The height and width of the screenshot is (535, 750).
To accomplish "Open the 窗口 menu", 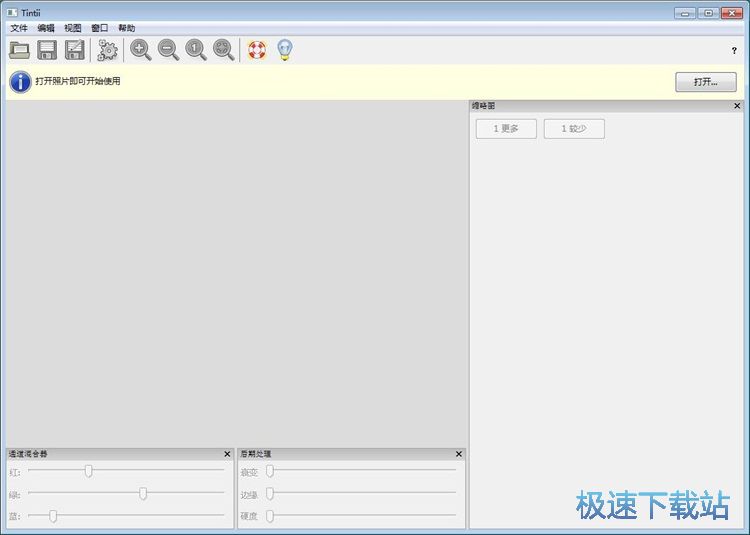I will click(99, 28).
